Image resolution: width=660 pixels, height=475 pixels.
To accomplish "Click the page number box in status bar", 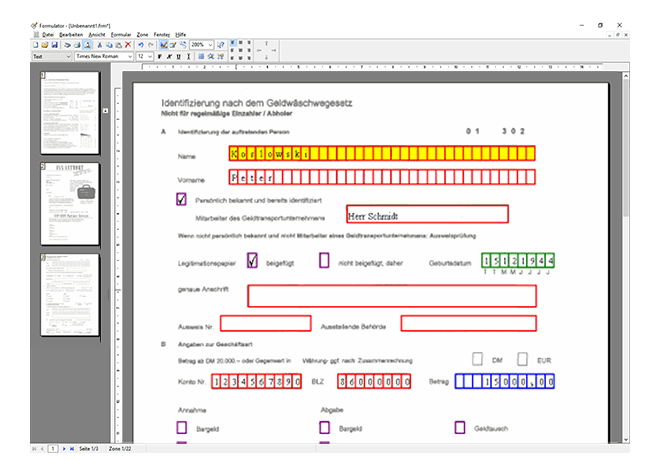I will tap(53, 449).
